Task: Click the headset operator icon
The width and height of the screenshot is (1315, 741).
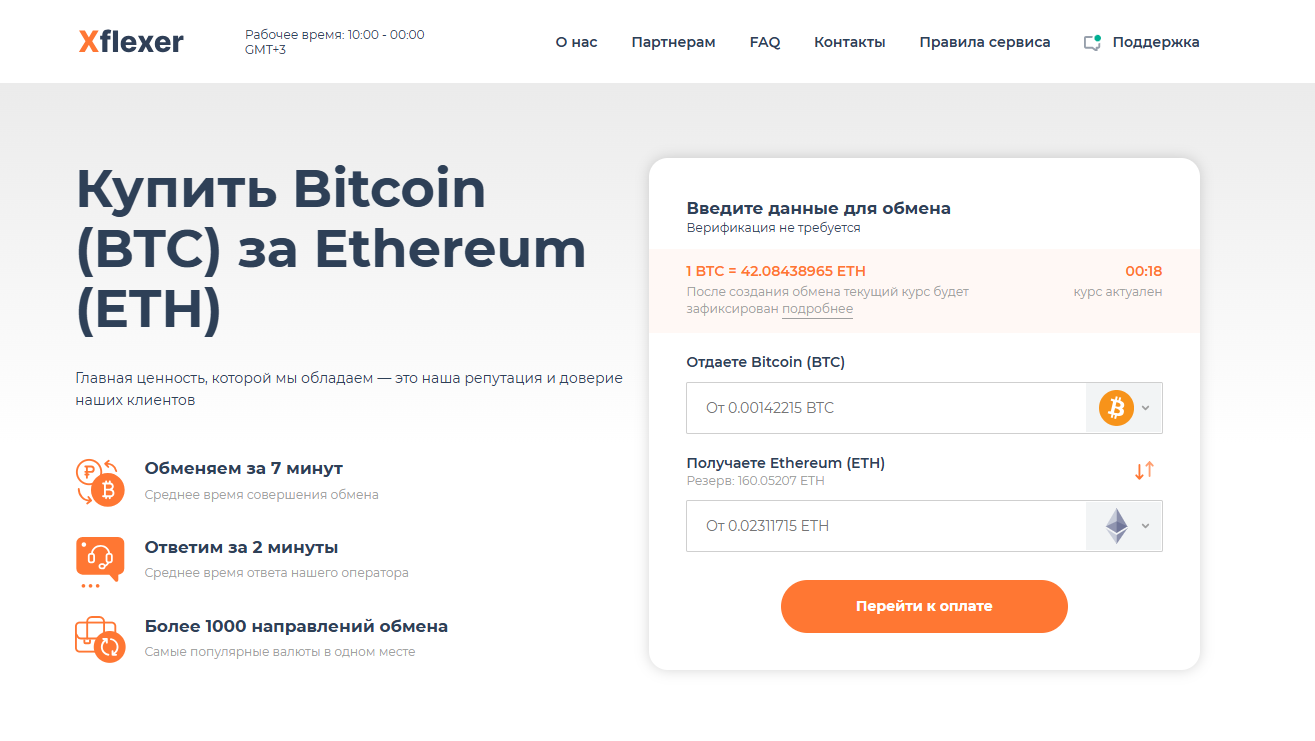Action: [100, 559]
